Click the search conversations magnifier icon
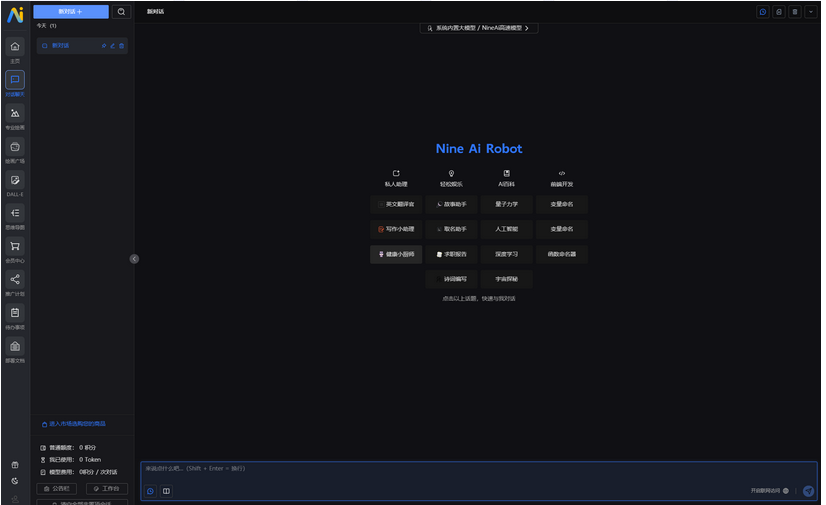The height and width of the screenshot is (505, 826). (x=121, y=12)
